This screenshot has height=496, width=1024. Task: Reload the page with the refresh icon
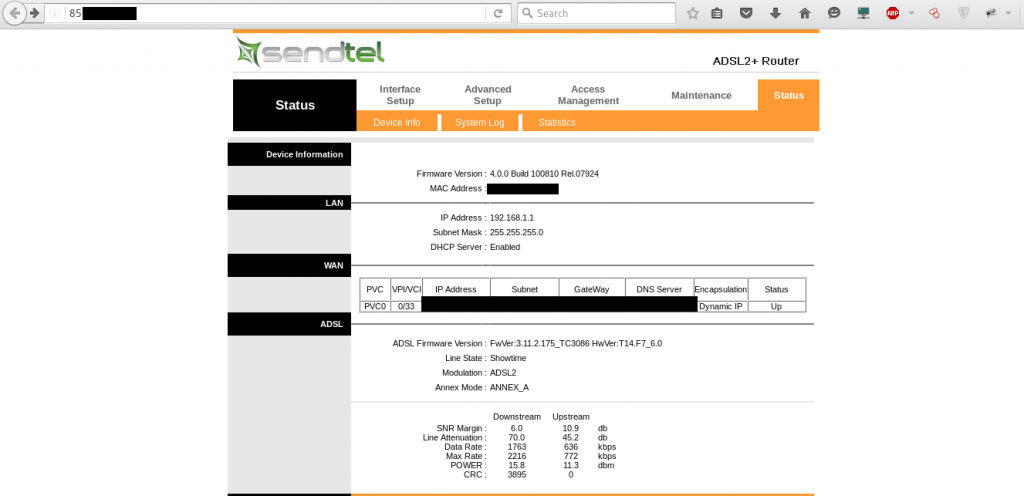[x=497, y=13]
